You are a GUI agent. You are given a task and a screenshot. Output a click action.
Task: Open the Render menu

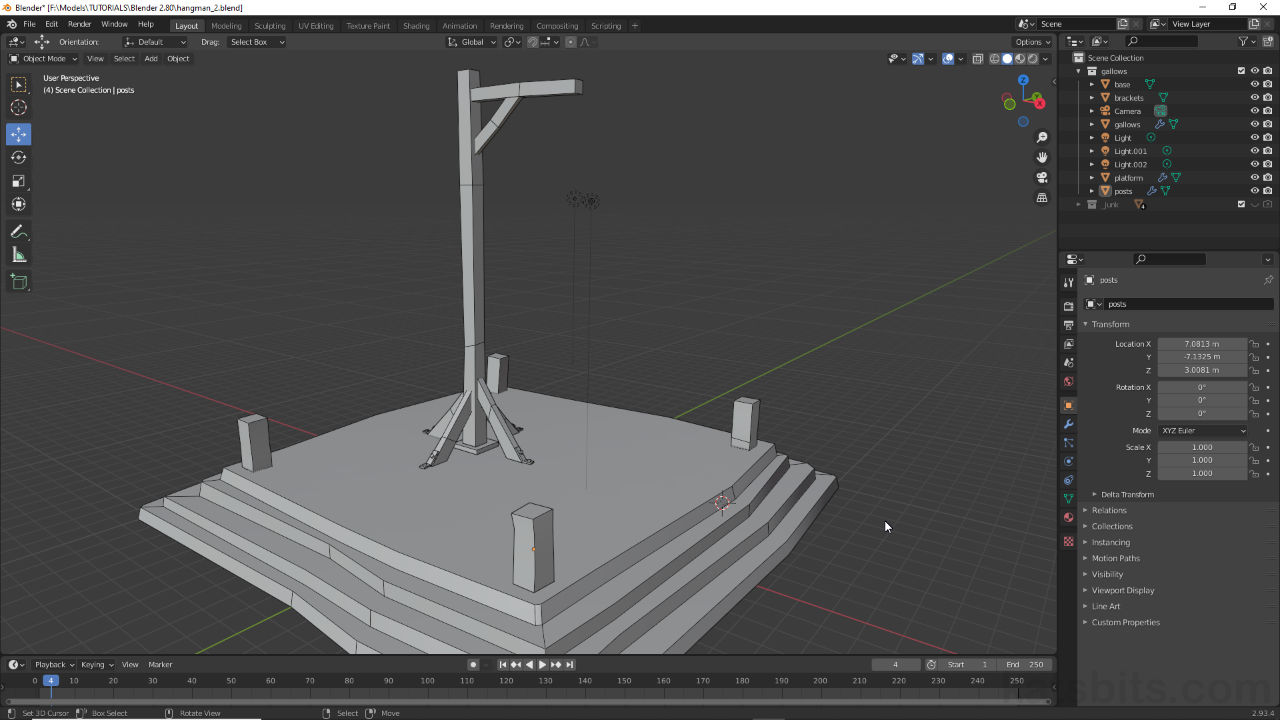click(79, 24)
